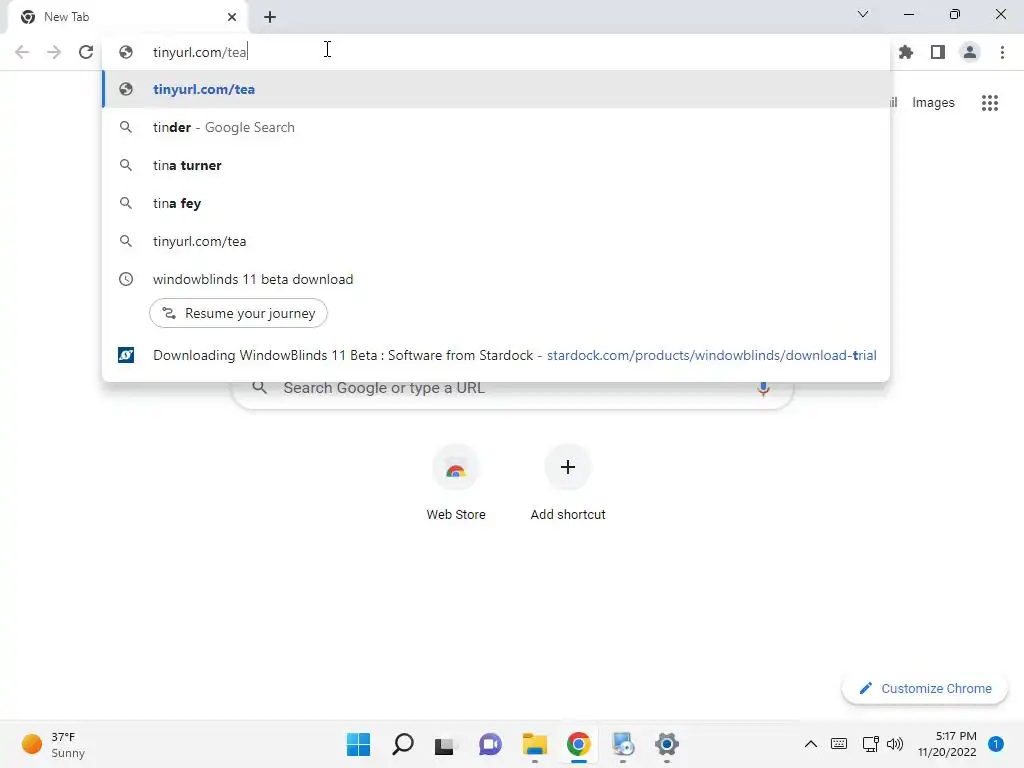Open Chrome's three-dot menu
1024x768 pixels.
pyautogui.click(x=1002, y=52)
